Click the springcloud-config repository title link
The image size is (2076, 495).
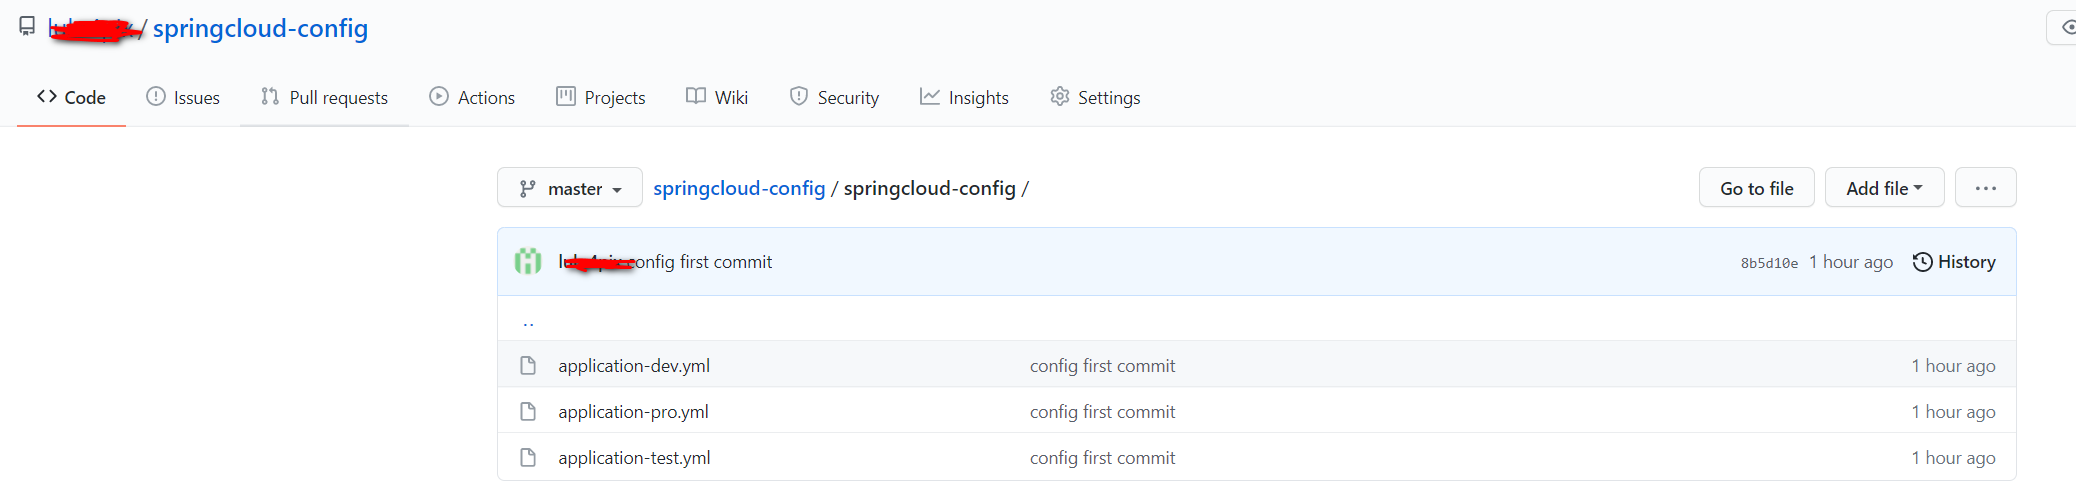[x=260, y=28]
